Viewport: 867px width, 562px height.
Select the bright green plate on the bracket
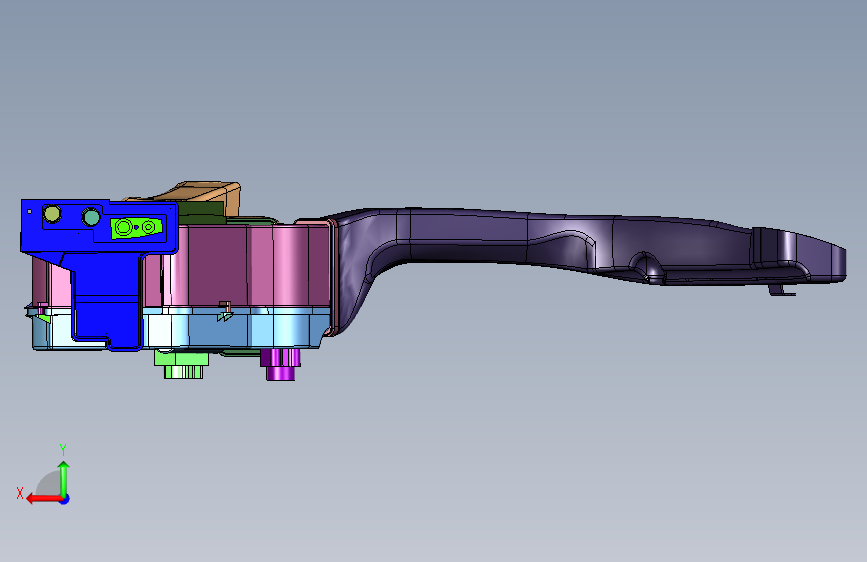pyautogui.click(x=138, y=227)
